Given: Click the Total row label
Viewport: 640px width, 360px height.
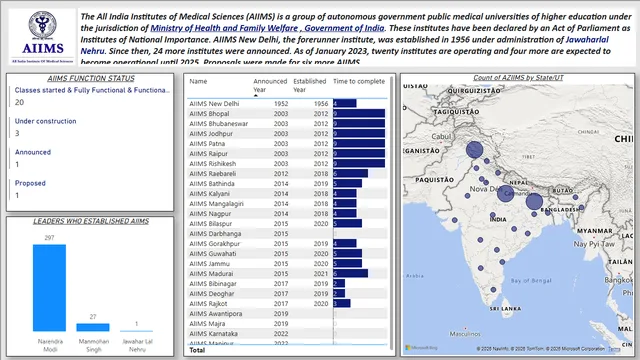Looking at the screenshot, I should click(x=197, y=350).
